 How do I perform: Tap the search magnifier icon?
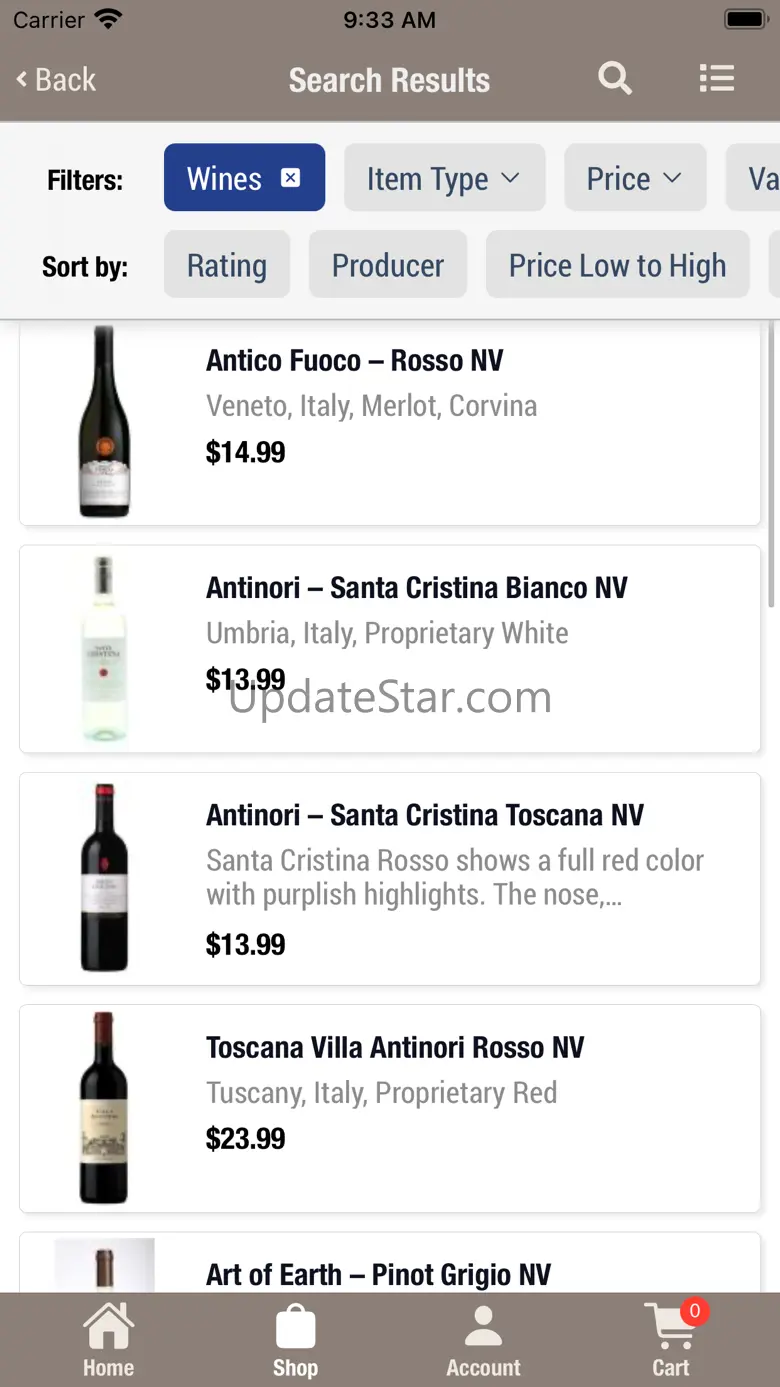pos(615,78)
